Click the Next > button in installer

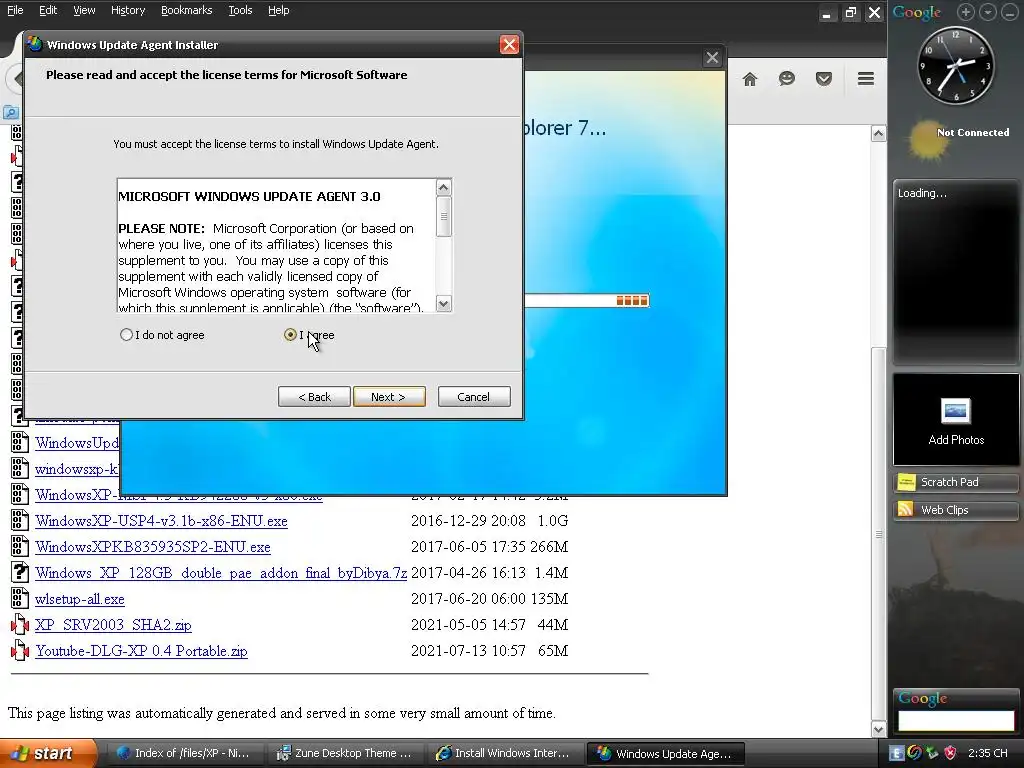click(x=389, y=396)
